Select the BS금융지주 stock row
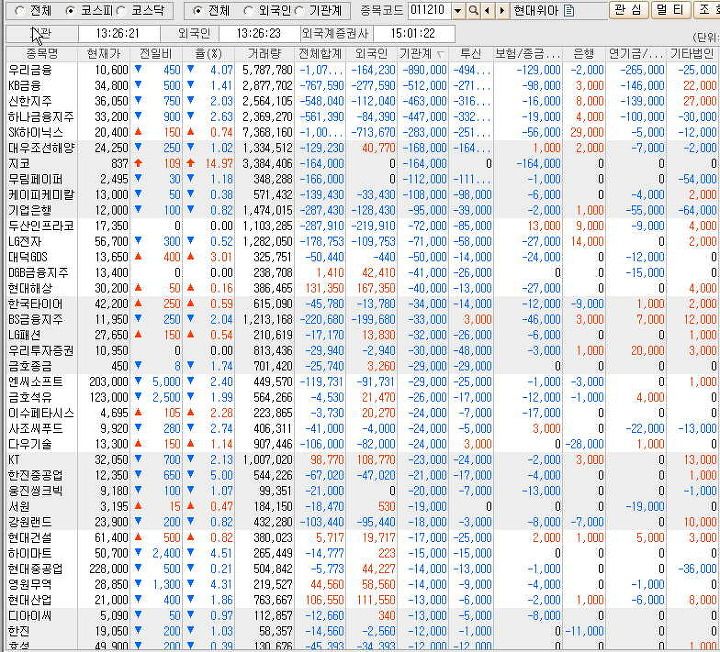720x652 pixels. point(362,320)
